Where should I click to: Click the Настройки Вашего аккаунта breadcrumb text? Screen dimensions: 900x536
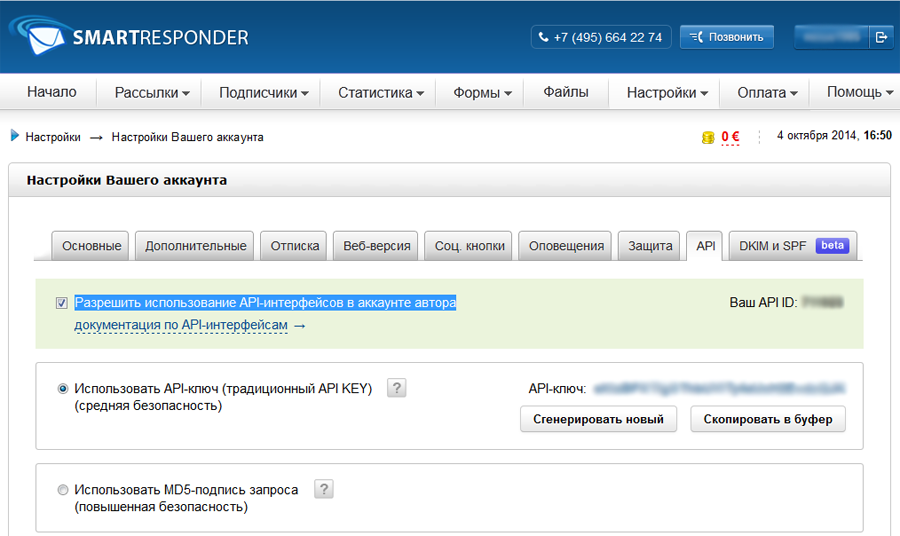[x=187, y=137]
